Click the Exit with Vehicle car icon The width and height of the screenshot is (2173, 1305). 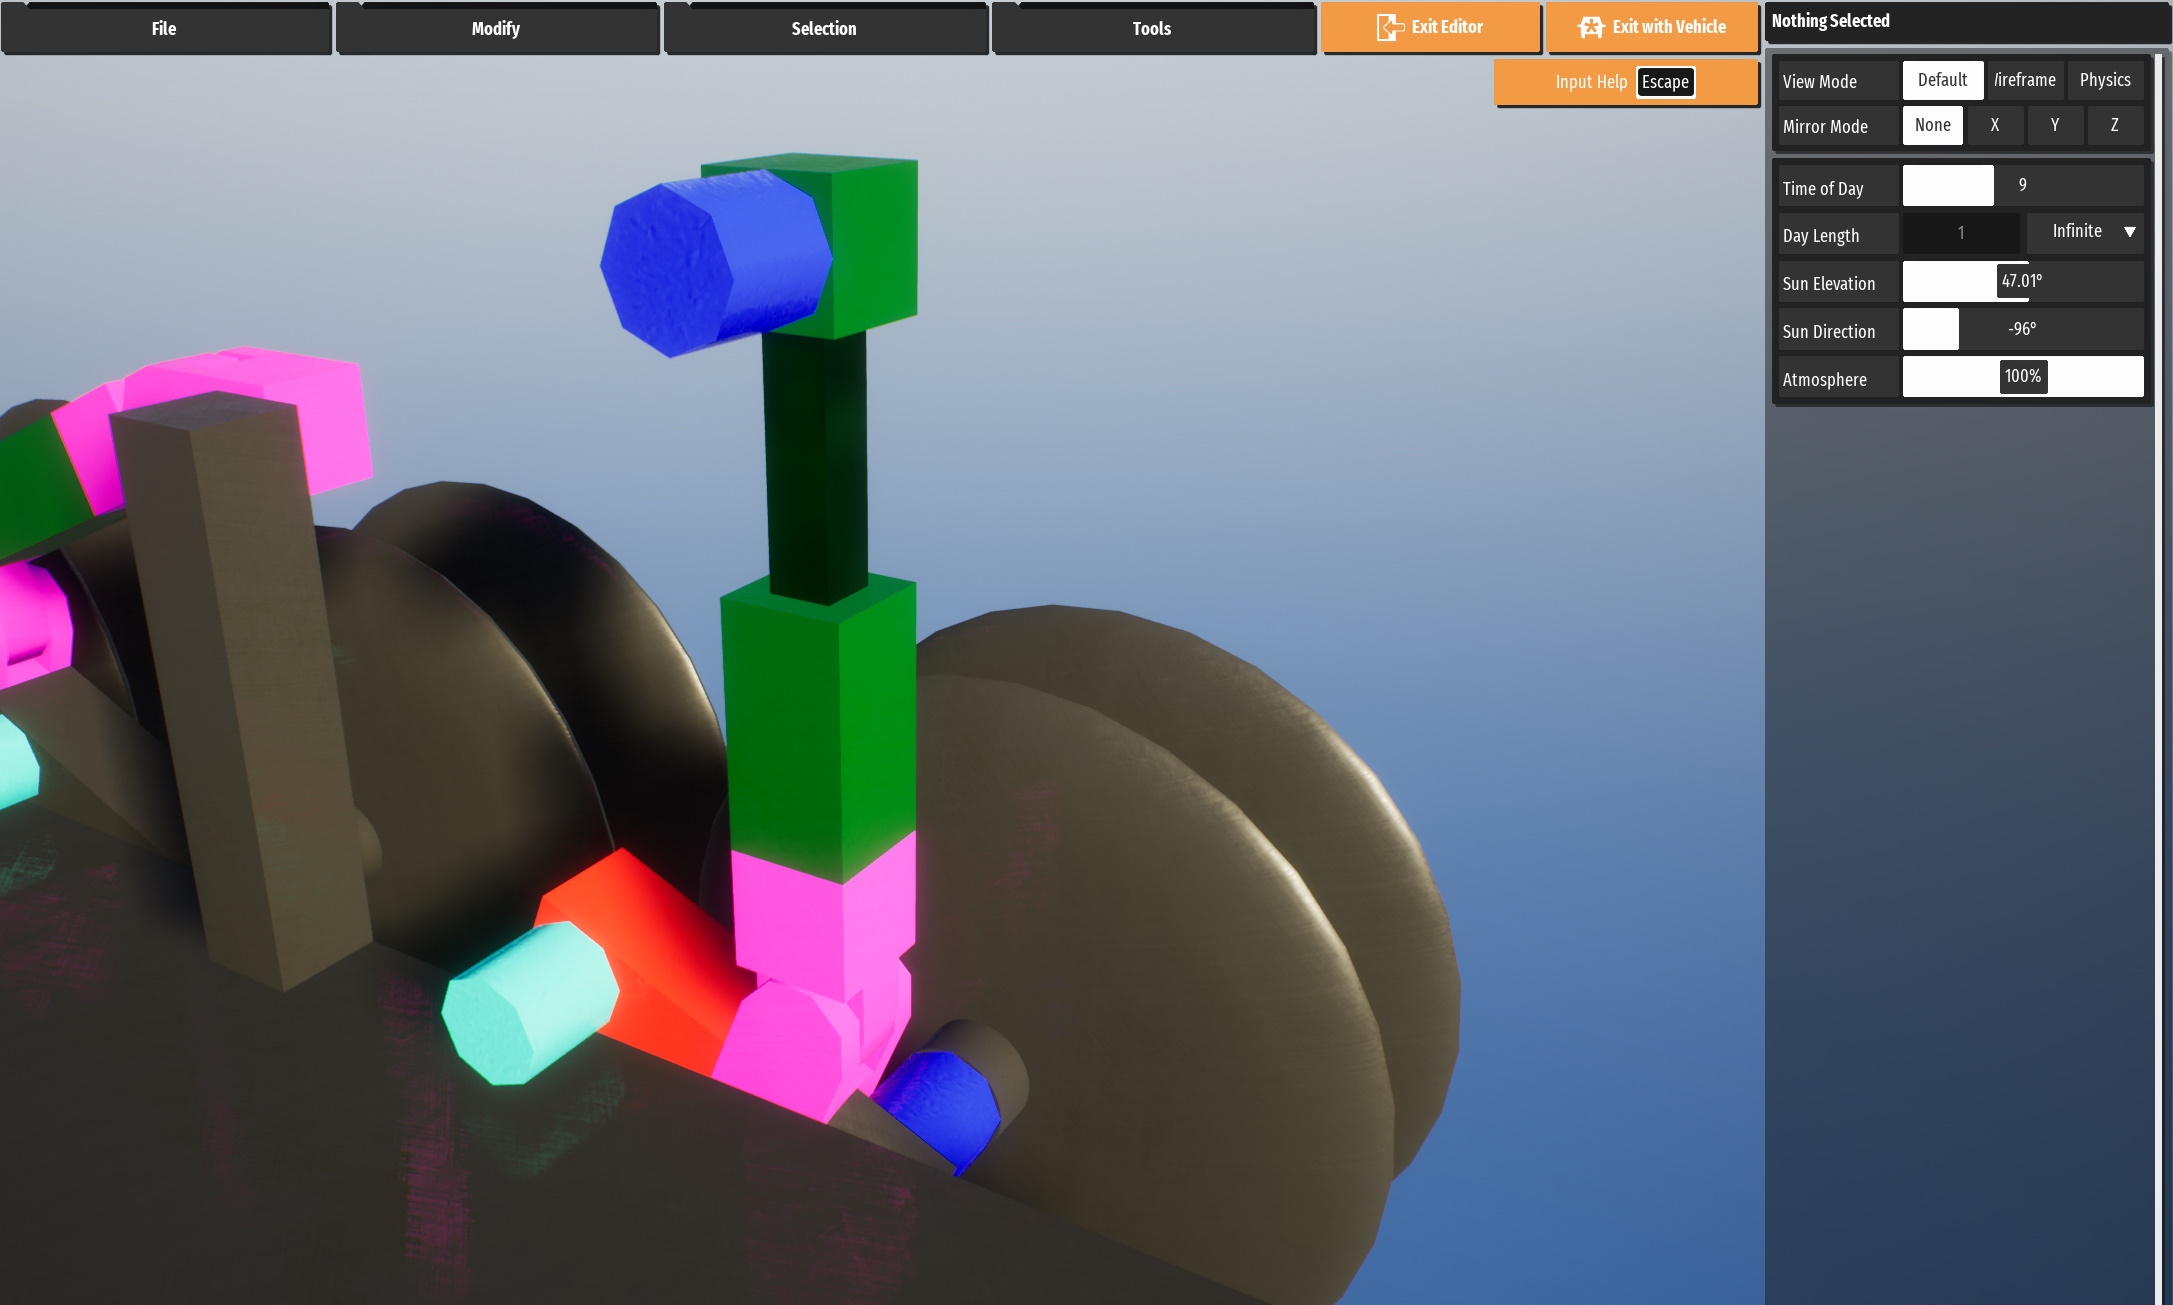point(1591,27)
